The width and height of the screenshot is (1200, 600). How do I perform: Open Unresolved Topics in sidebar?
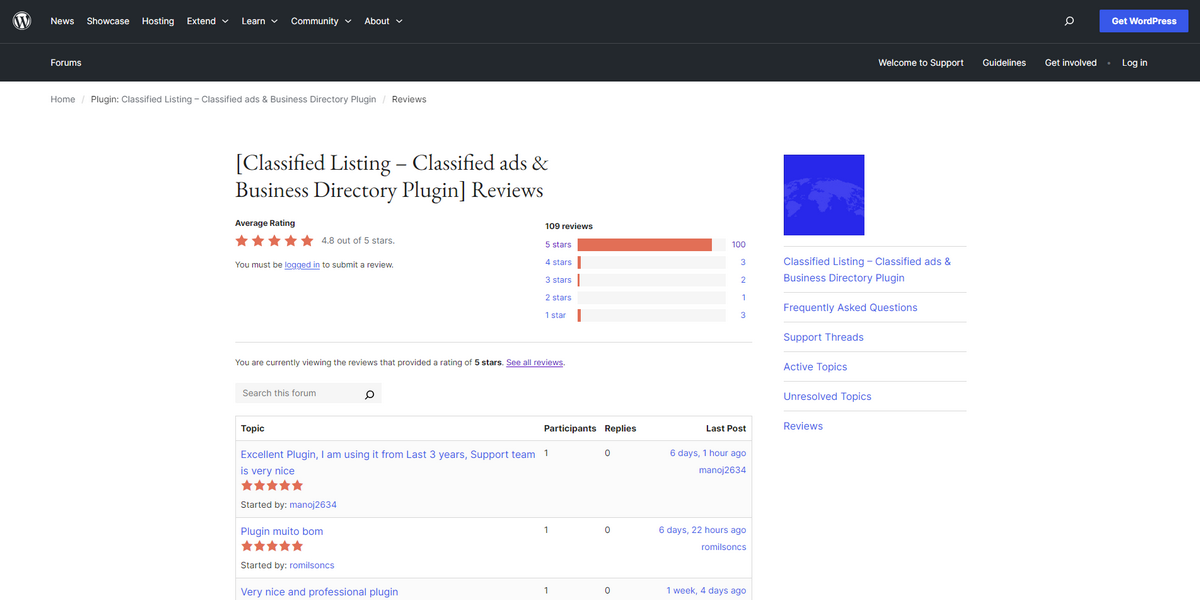(827, 397)
